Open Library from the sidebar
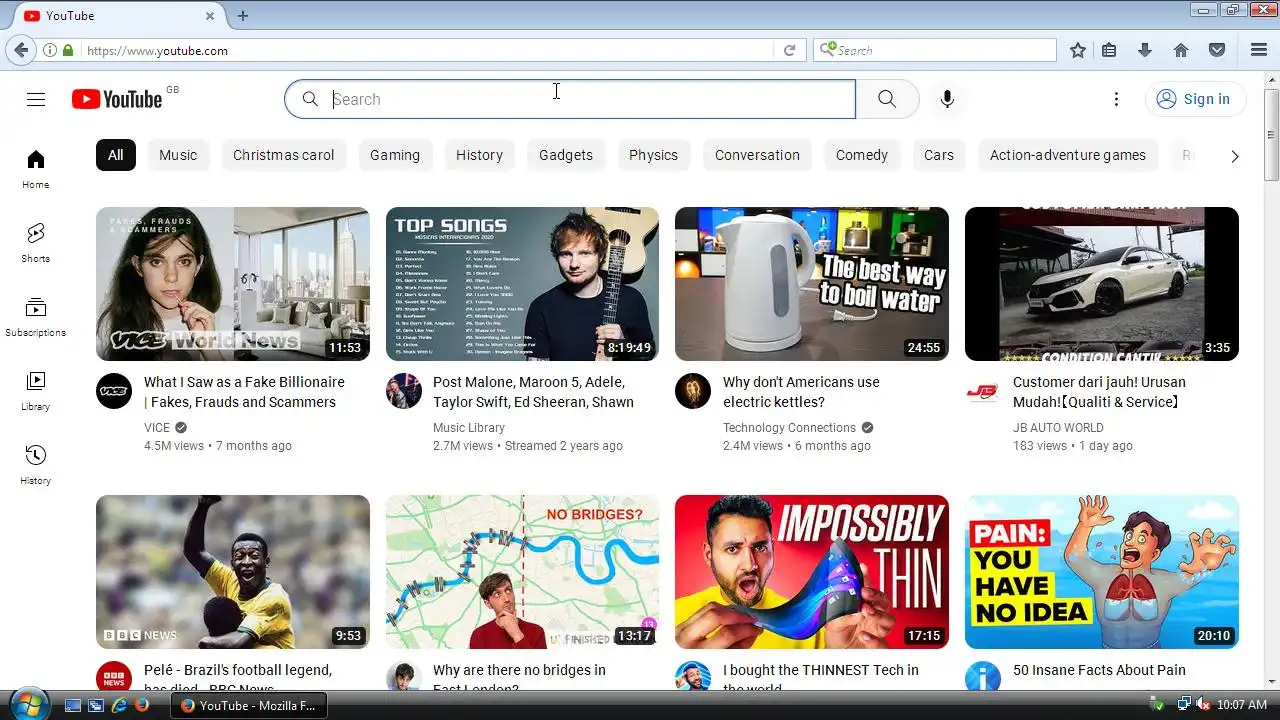The image size is (1280, 720). (x=36, y=390)
